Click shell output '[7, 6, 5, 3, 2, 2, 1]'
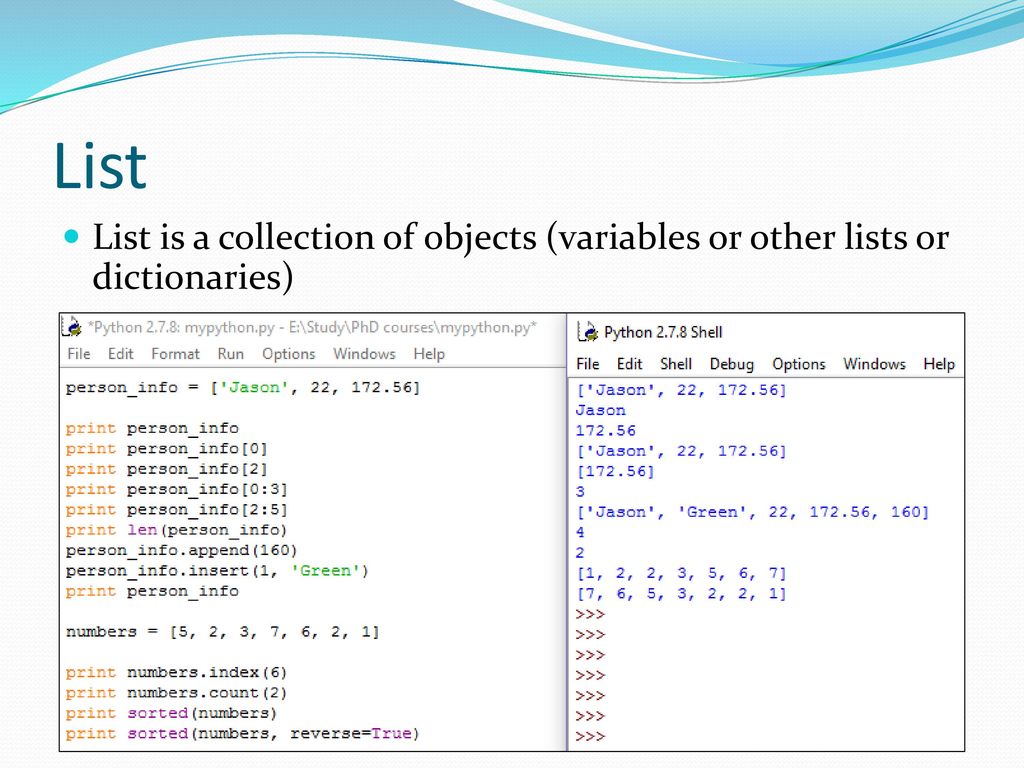The image size is (1024, 768). click(x=681, y=594)
